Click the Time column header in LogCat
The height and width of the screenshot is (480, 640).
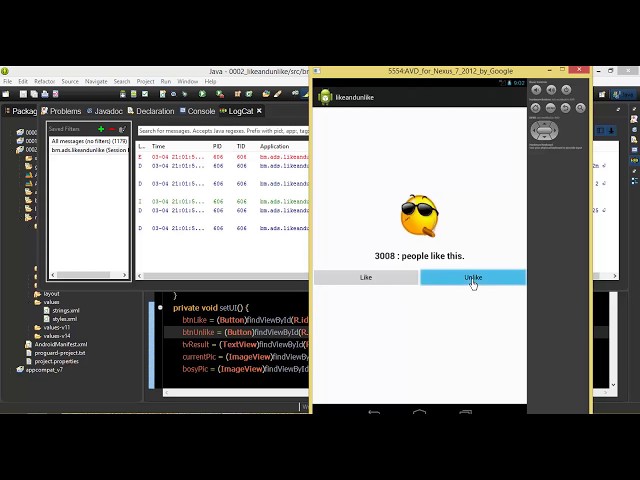pos(158,147)
